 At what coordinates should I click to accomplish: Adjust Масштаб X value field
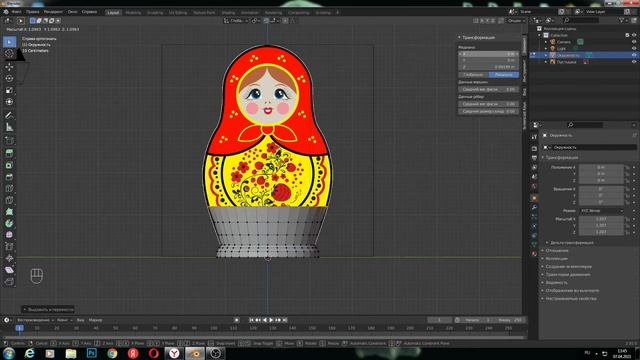[x=601, y=219]
